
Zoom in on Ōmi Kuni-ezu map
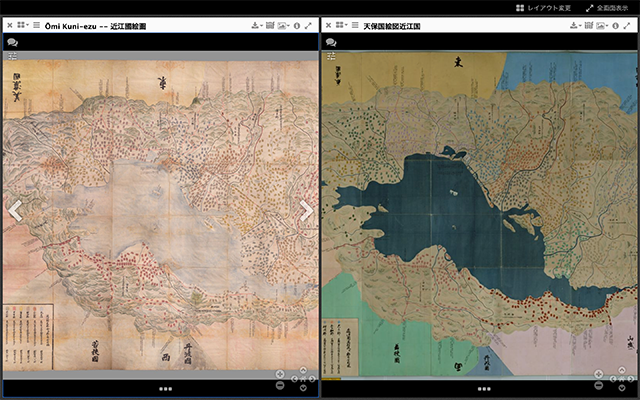tap(280, 374)
